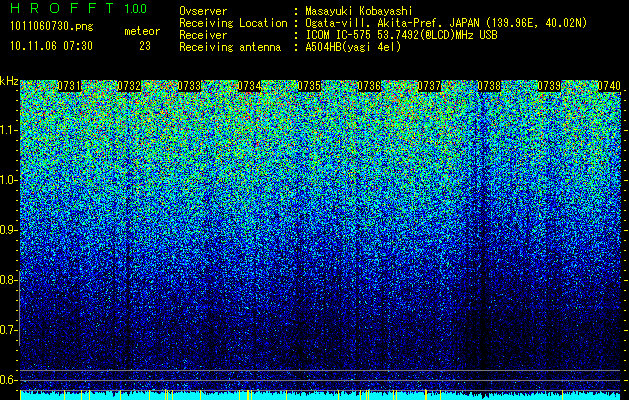This screenshot has height=400, width=629.
Task: Click the meteor label
Action: click(x=142, y=31)
